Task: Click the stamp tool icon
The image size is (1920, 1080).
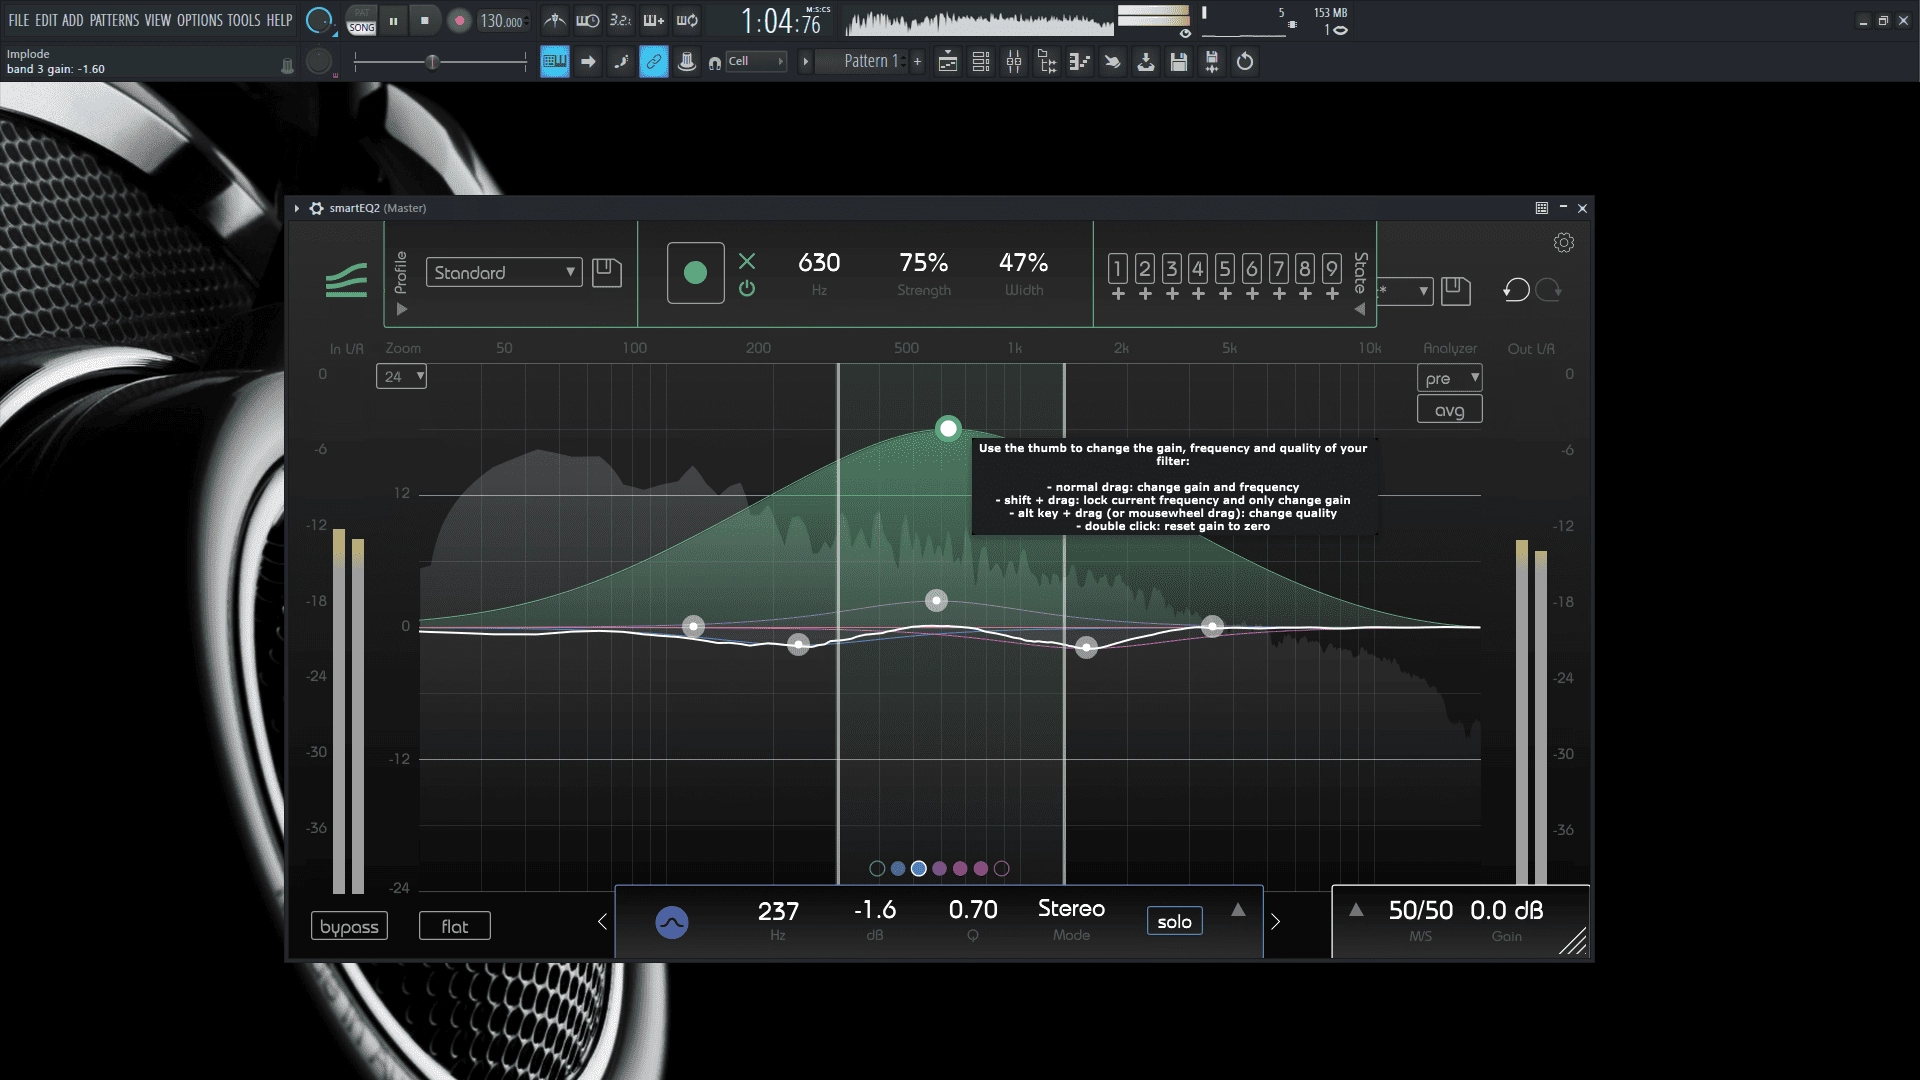Action: click(x=687, y=62)
